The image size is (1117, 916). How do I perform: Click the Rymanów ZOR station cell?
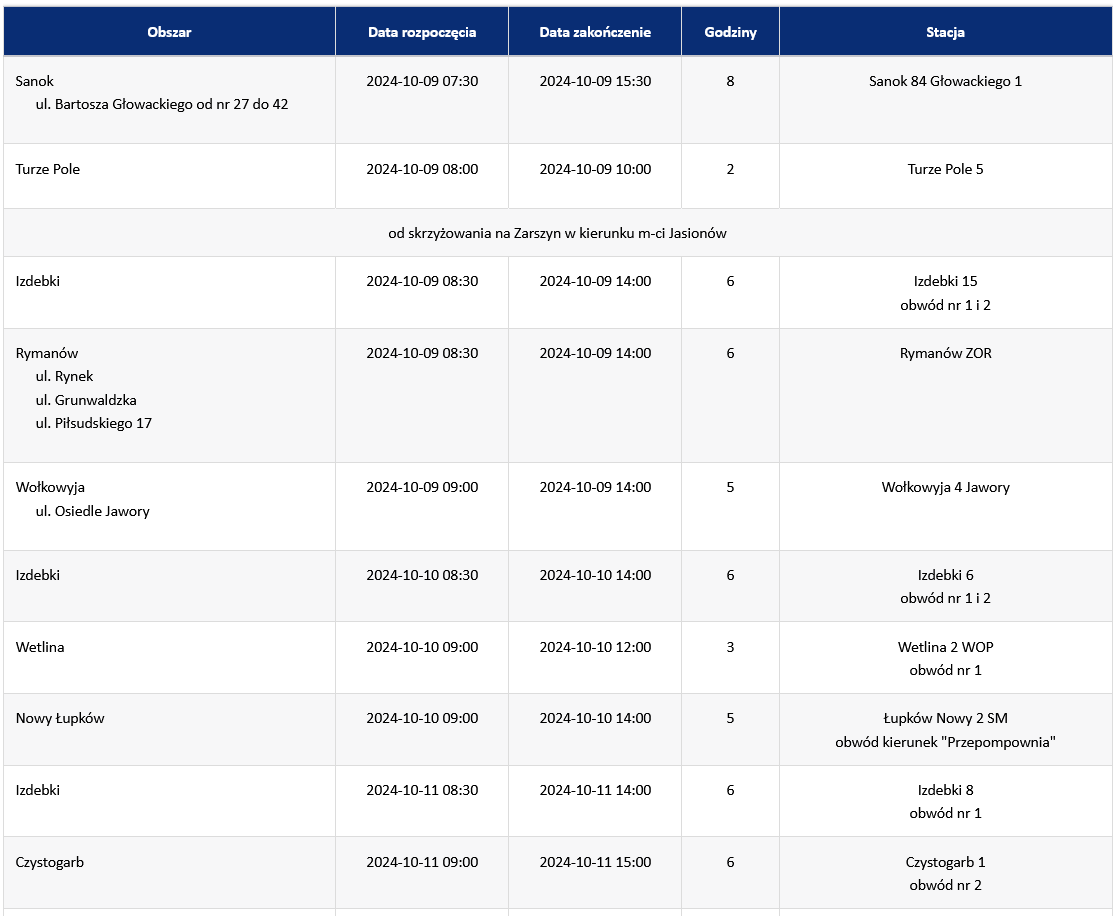coord(945,395)
